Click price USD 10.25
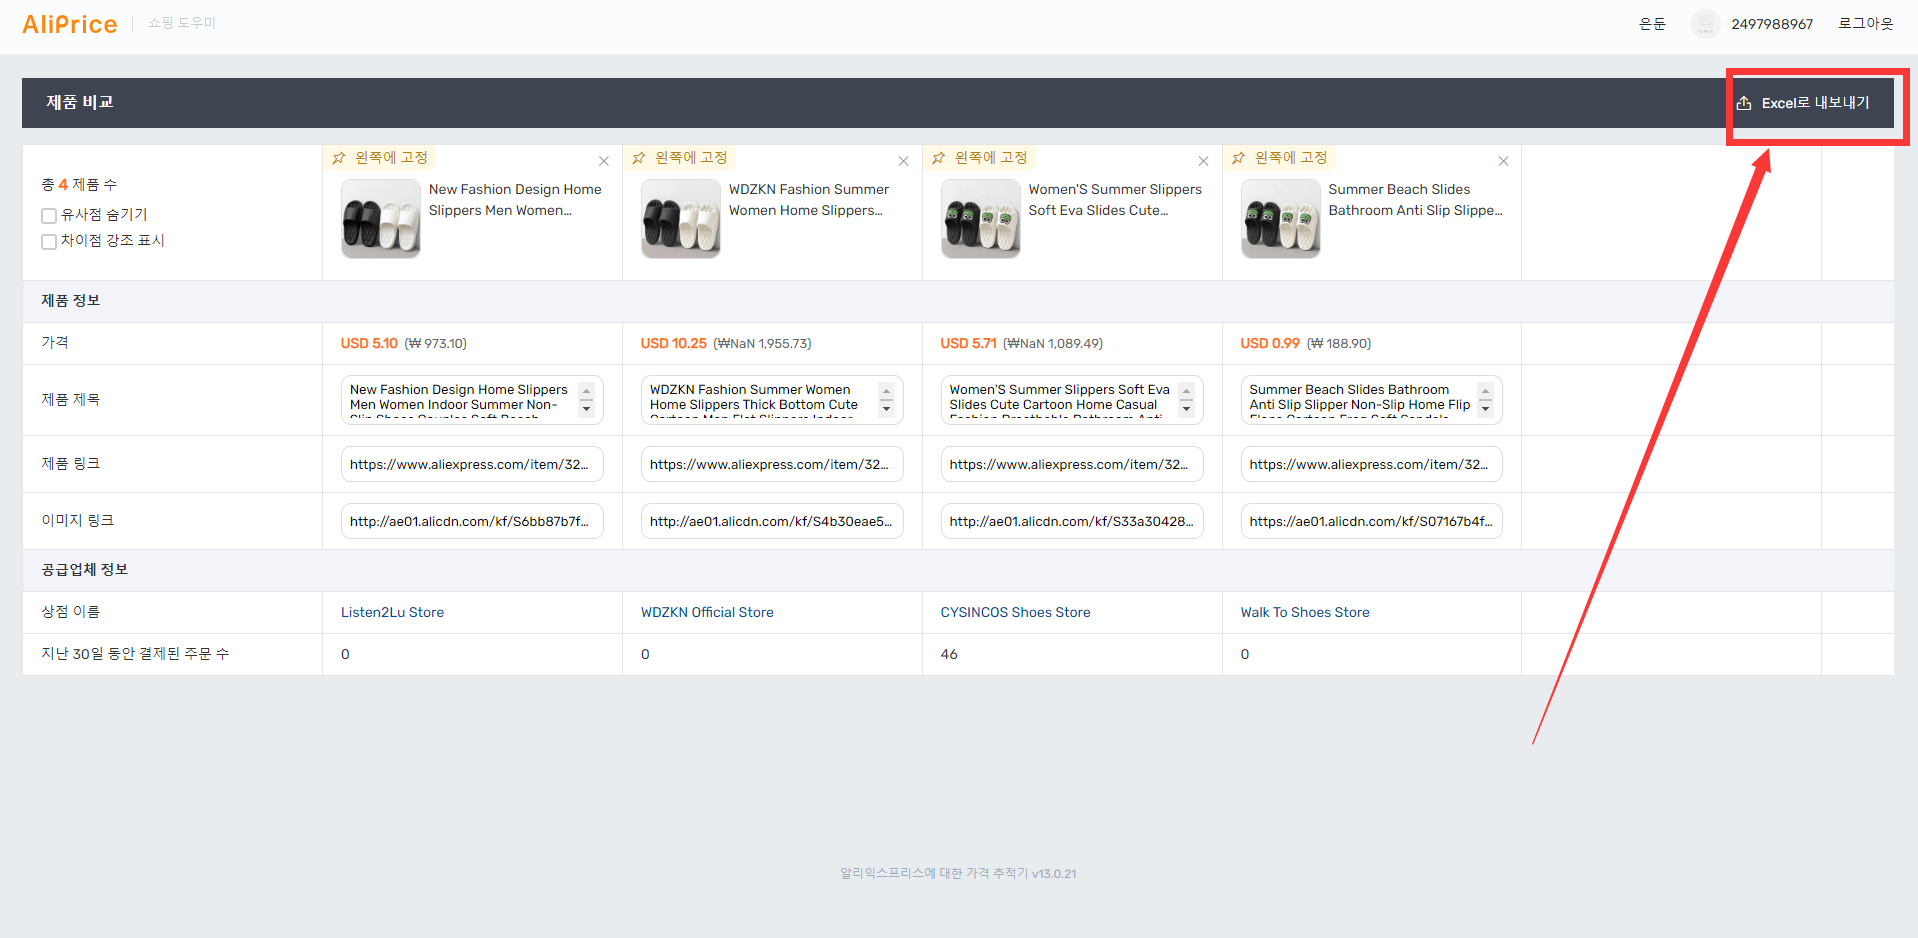 pyautogui.click(x=673, y=344)
